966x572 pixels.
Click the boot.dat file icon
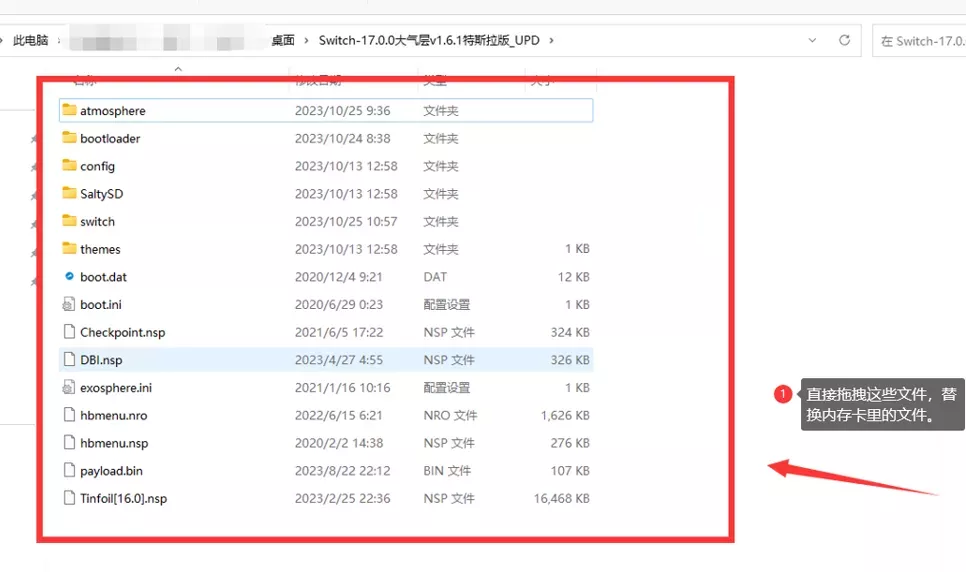tap(70, 277)
